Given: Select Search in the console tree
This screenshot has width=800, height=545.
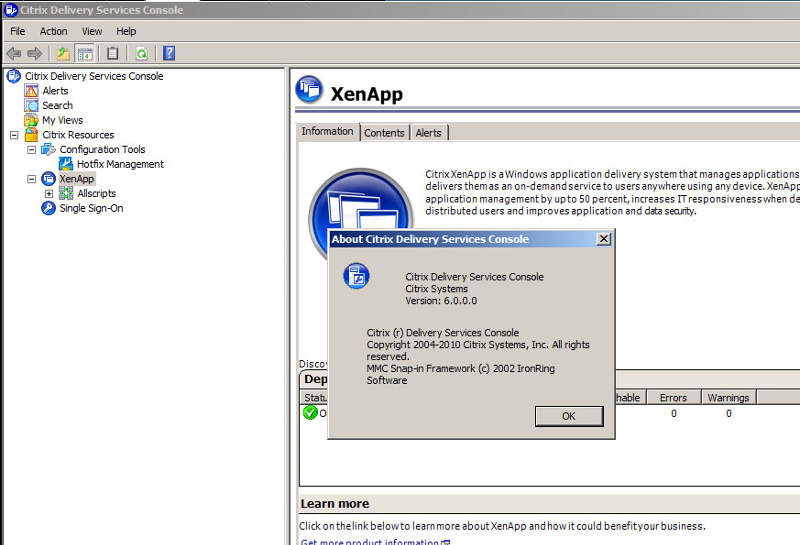Looking at the screenshot, I should [x=58, y=106].
